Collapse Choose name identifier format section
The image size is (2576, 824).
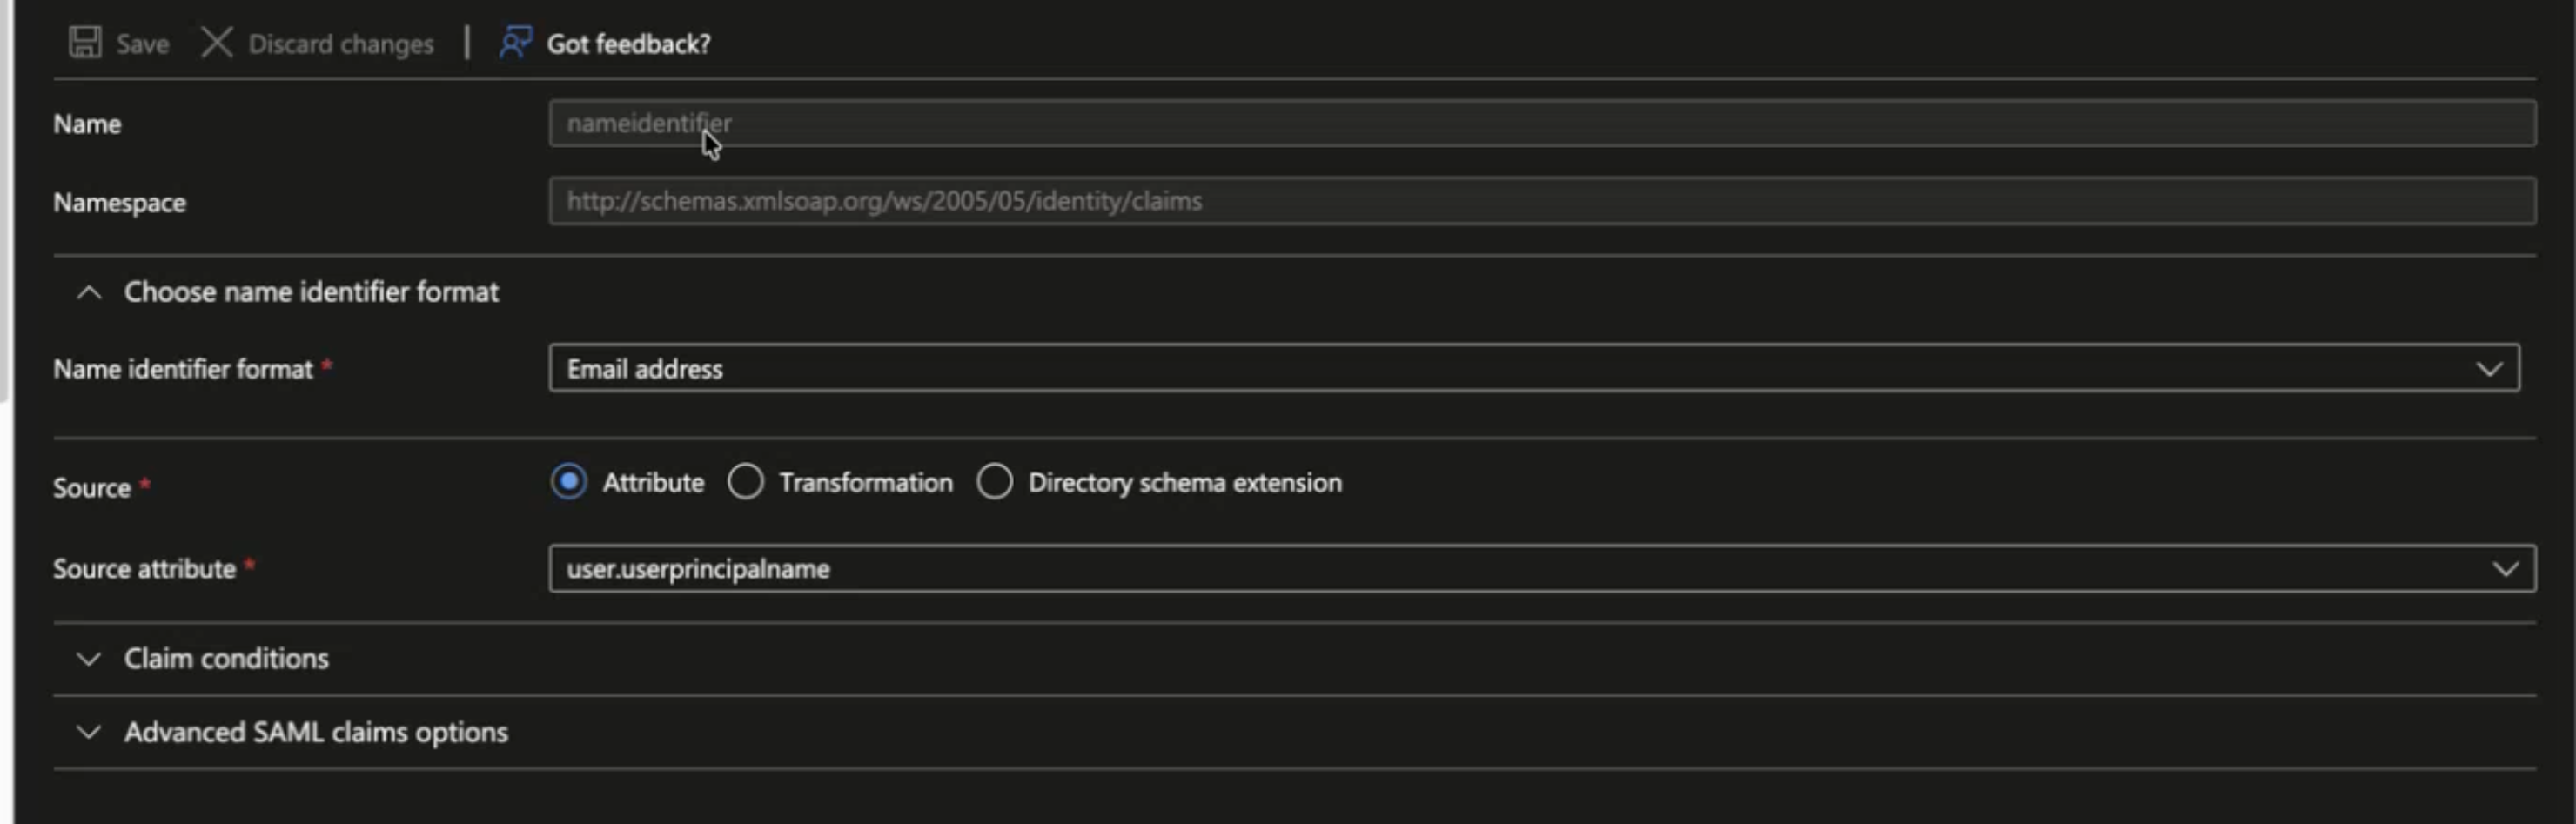89,292
